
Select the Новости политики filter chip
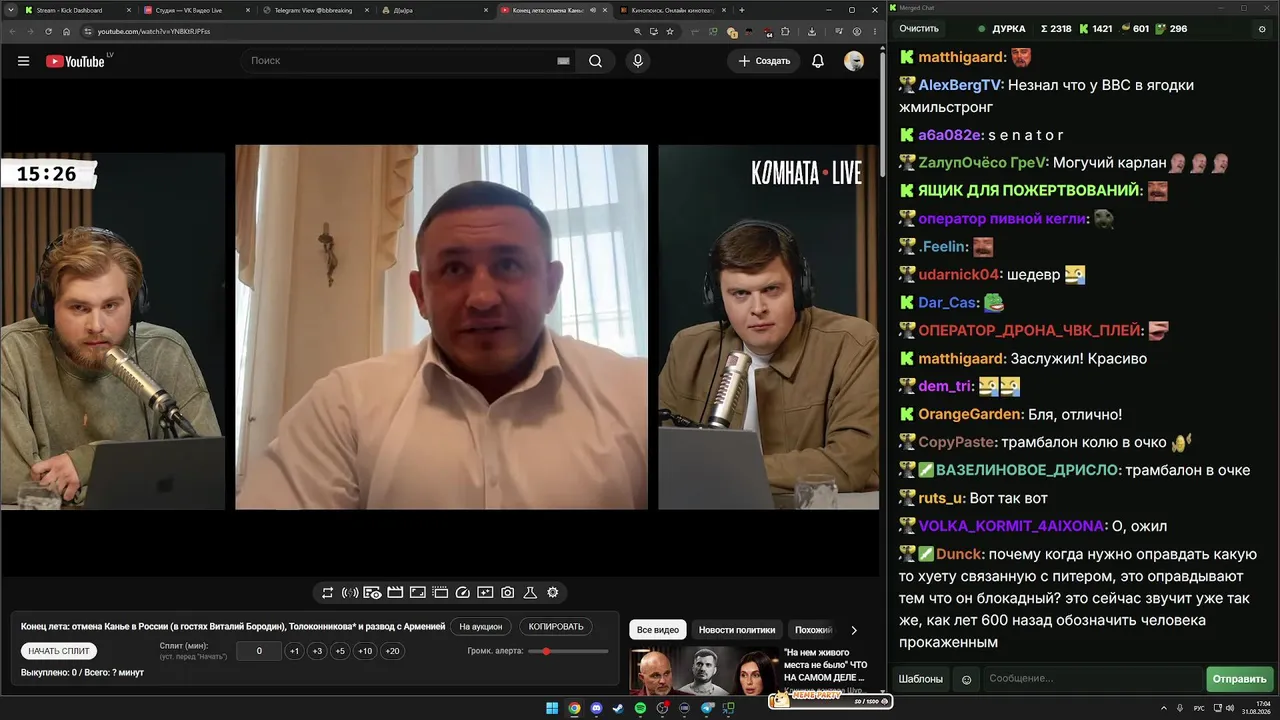pyautogui.click(x=737, y=630)
